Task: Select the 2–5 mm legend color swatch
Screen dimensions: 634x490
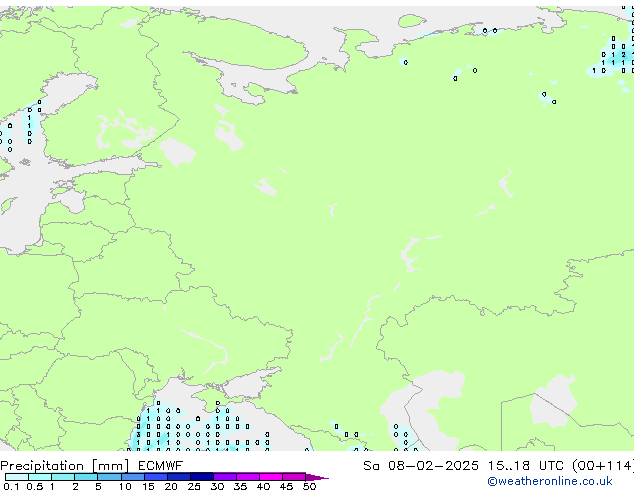Action: pyautogui.click(x=86, y=477)
